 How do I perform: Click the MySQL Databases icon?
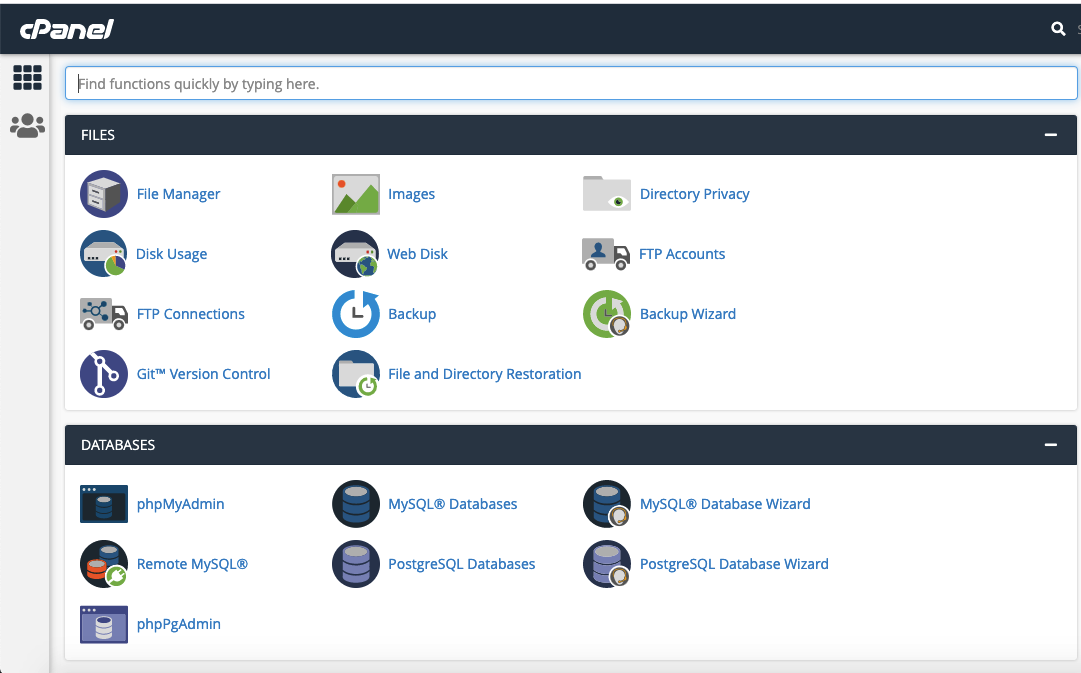click(356, 504)
